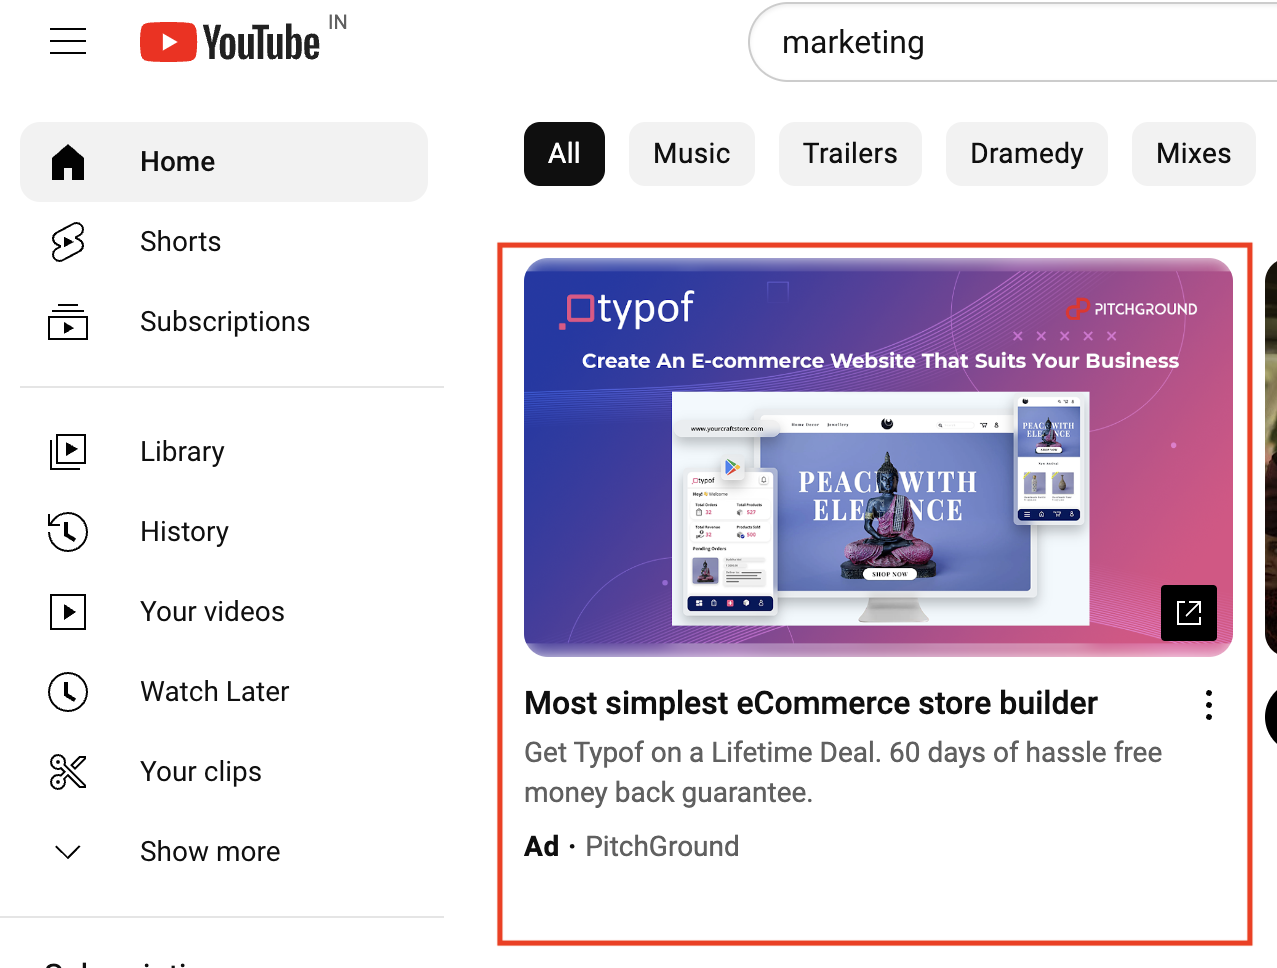Select the Watch Later clock icon
1277x968 pixels.
click(x=67, y=691)
